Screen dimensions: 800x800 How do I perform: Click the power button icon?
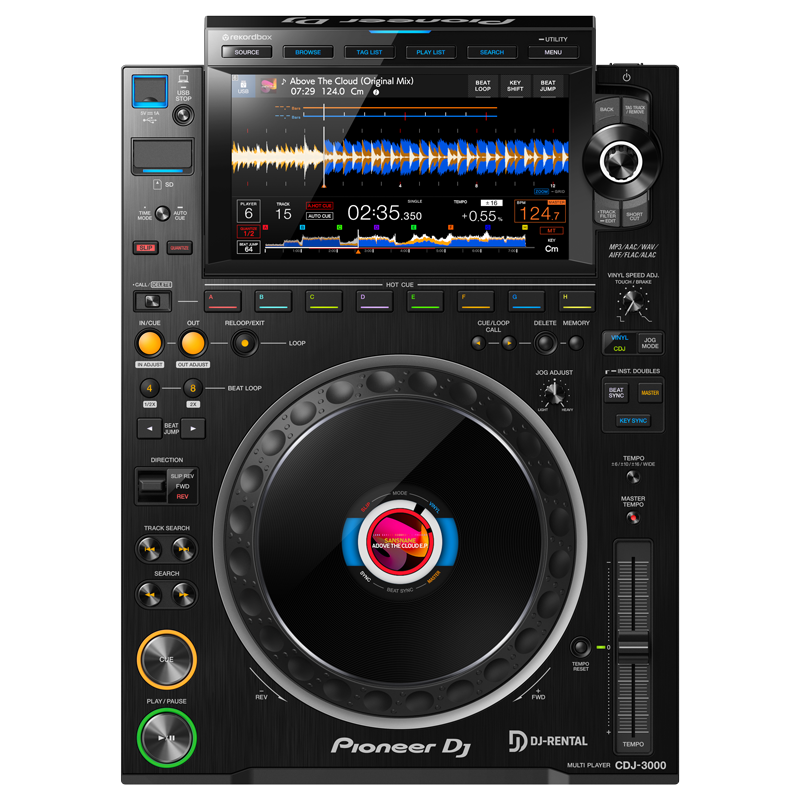627,77
